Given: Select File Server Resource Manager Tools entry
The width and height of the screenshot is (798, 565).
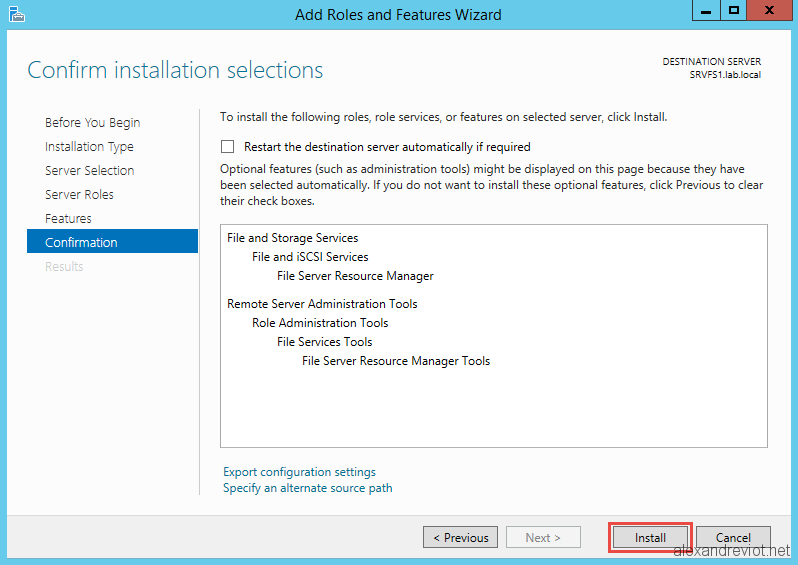Looking at the screenshot, I should pos(396,361).
